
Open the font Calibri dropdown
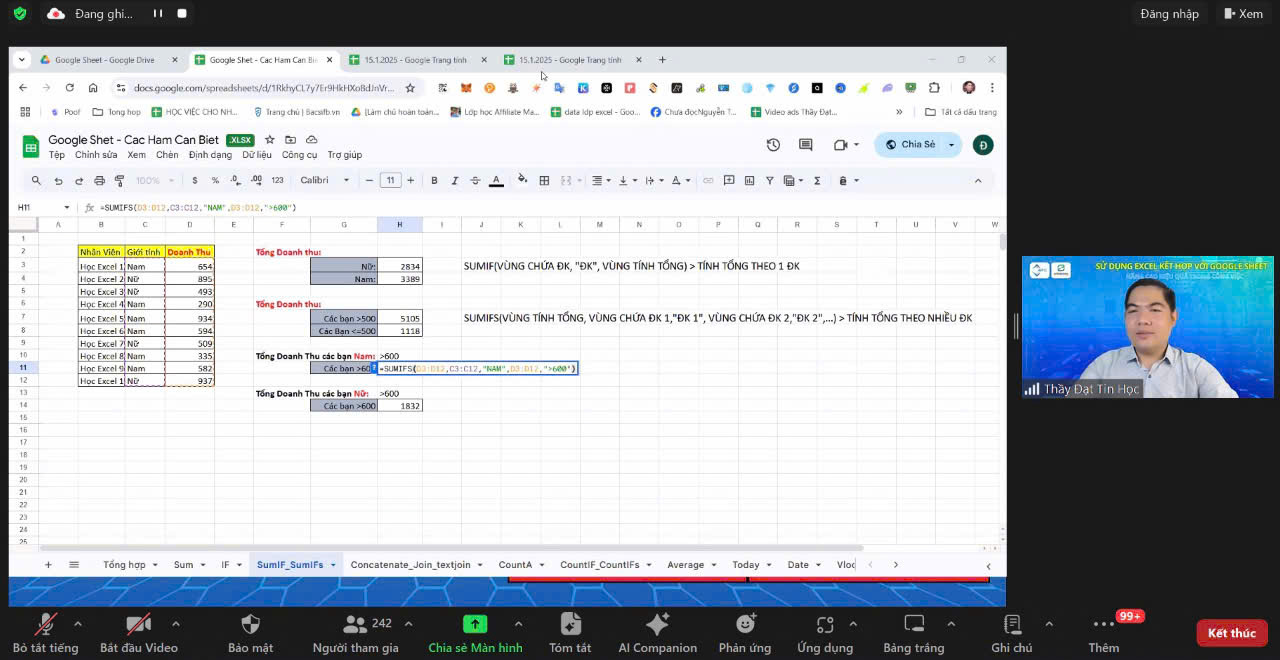click(x=325, y=181)
